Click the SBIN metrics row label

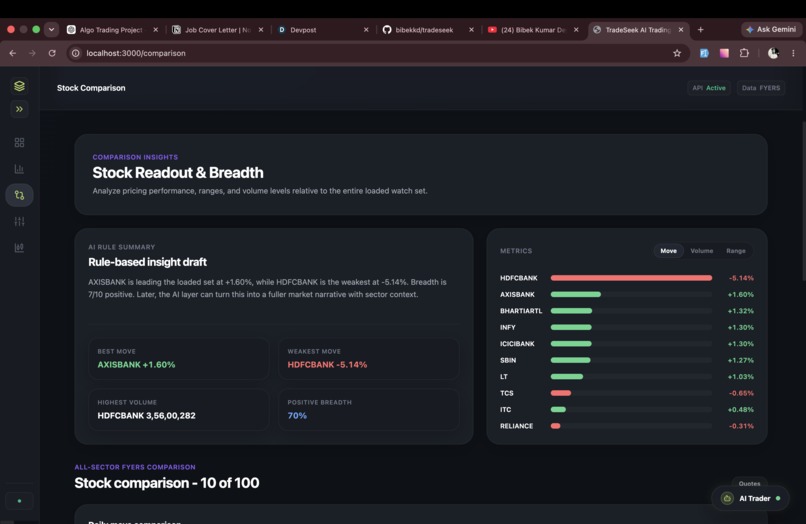click(508, 360)
